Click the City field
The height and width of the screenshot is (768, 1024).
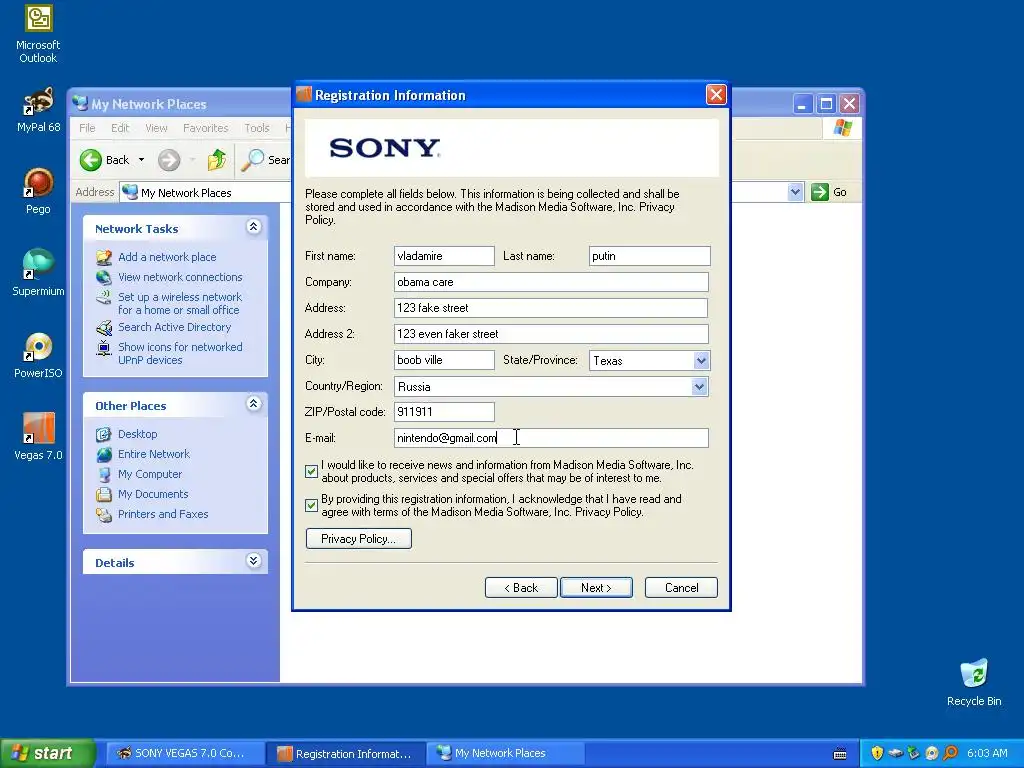tap(444, 360)
